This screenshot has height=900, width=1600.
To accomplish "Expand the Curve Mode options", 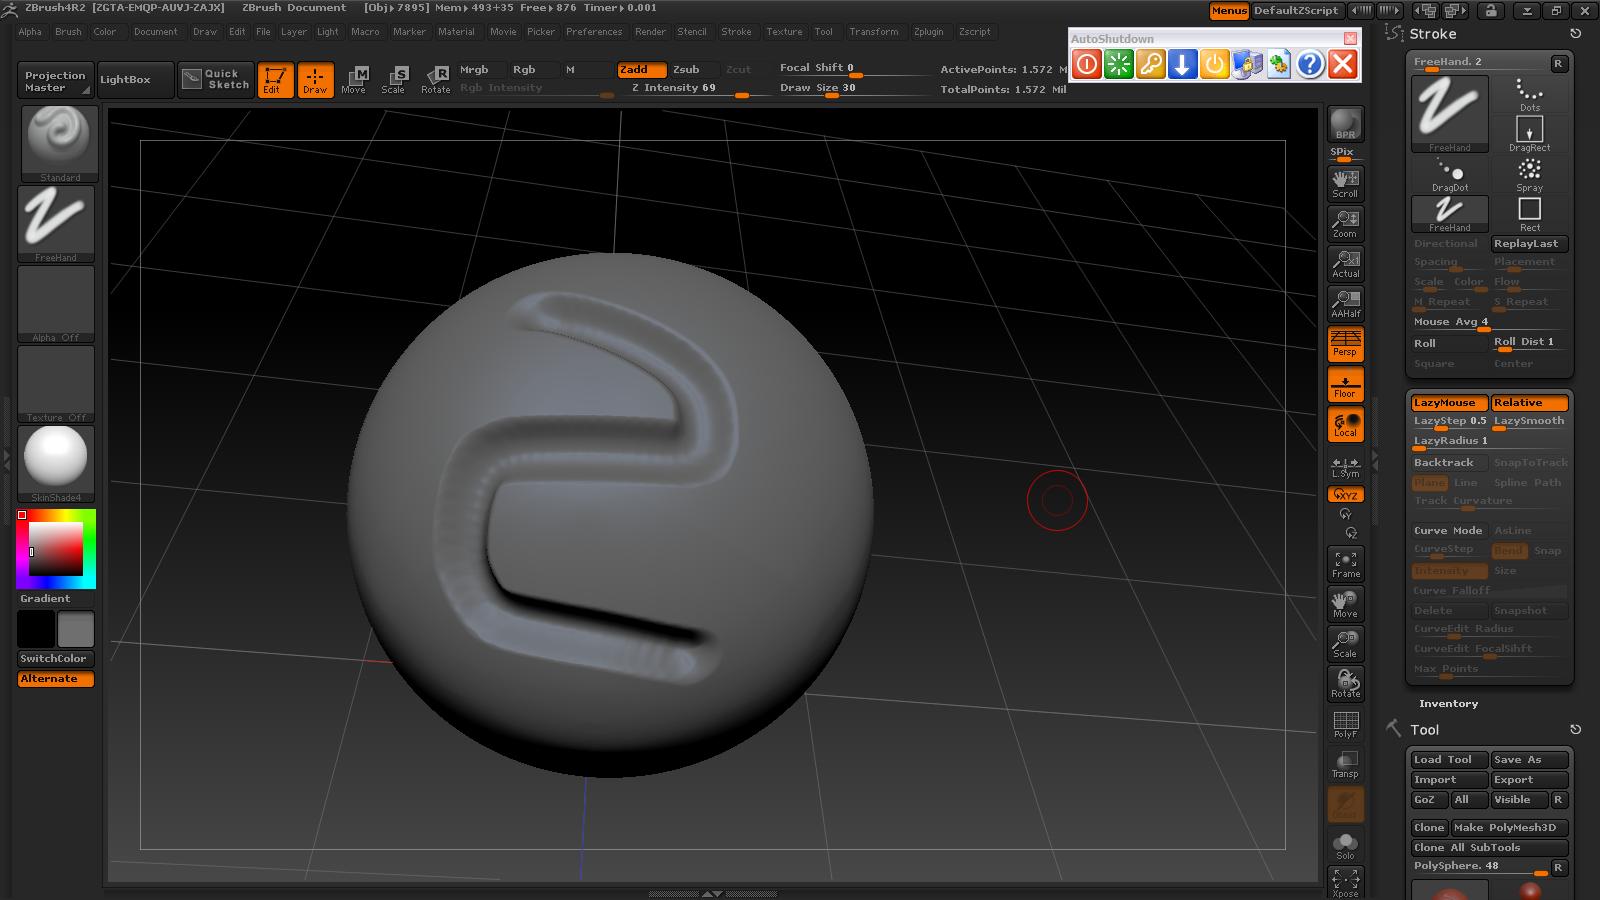I will pos(1448,531).
